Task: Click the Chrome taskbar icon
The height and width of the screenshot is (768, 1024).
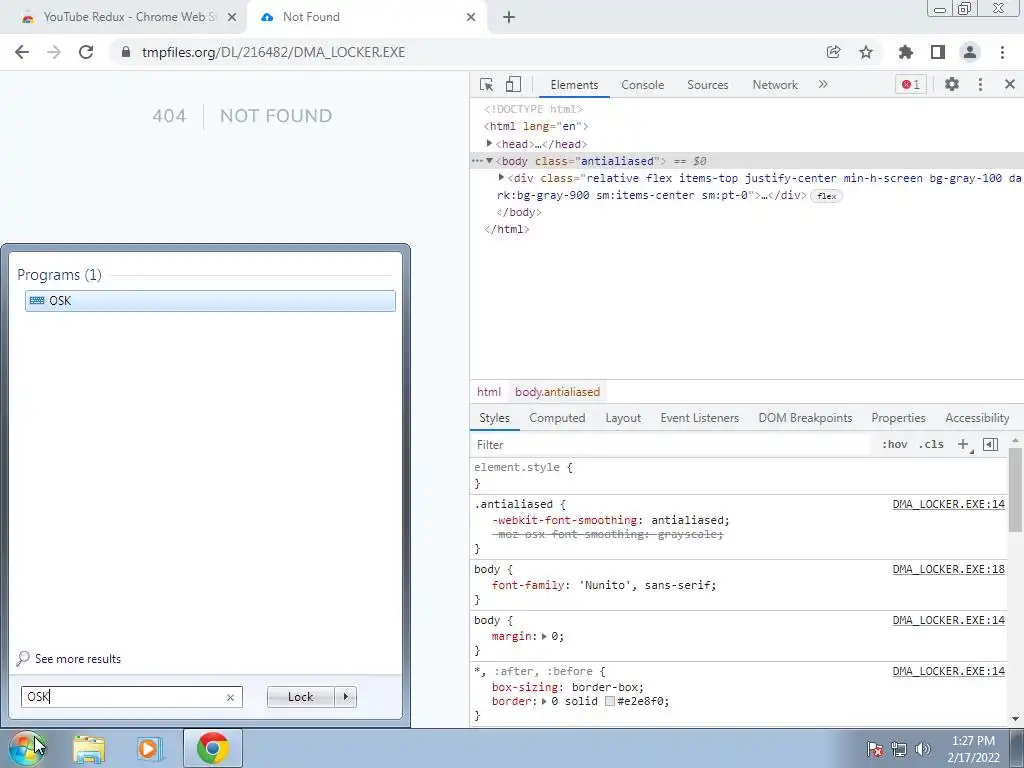Action: [x=212, y=748]
